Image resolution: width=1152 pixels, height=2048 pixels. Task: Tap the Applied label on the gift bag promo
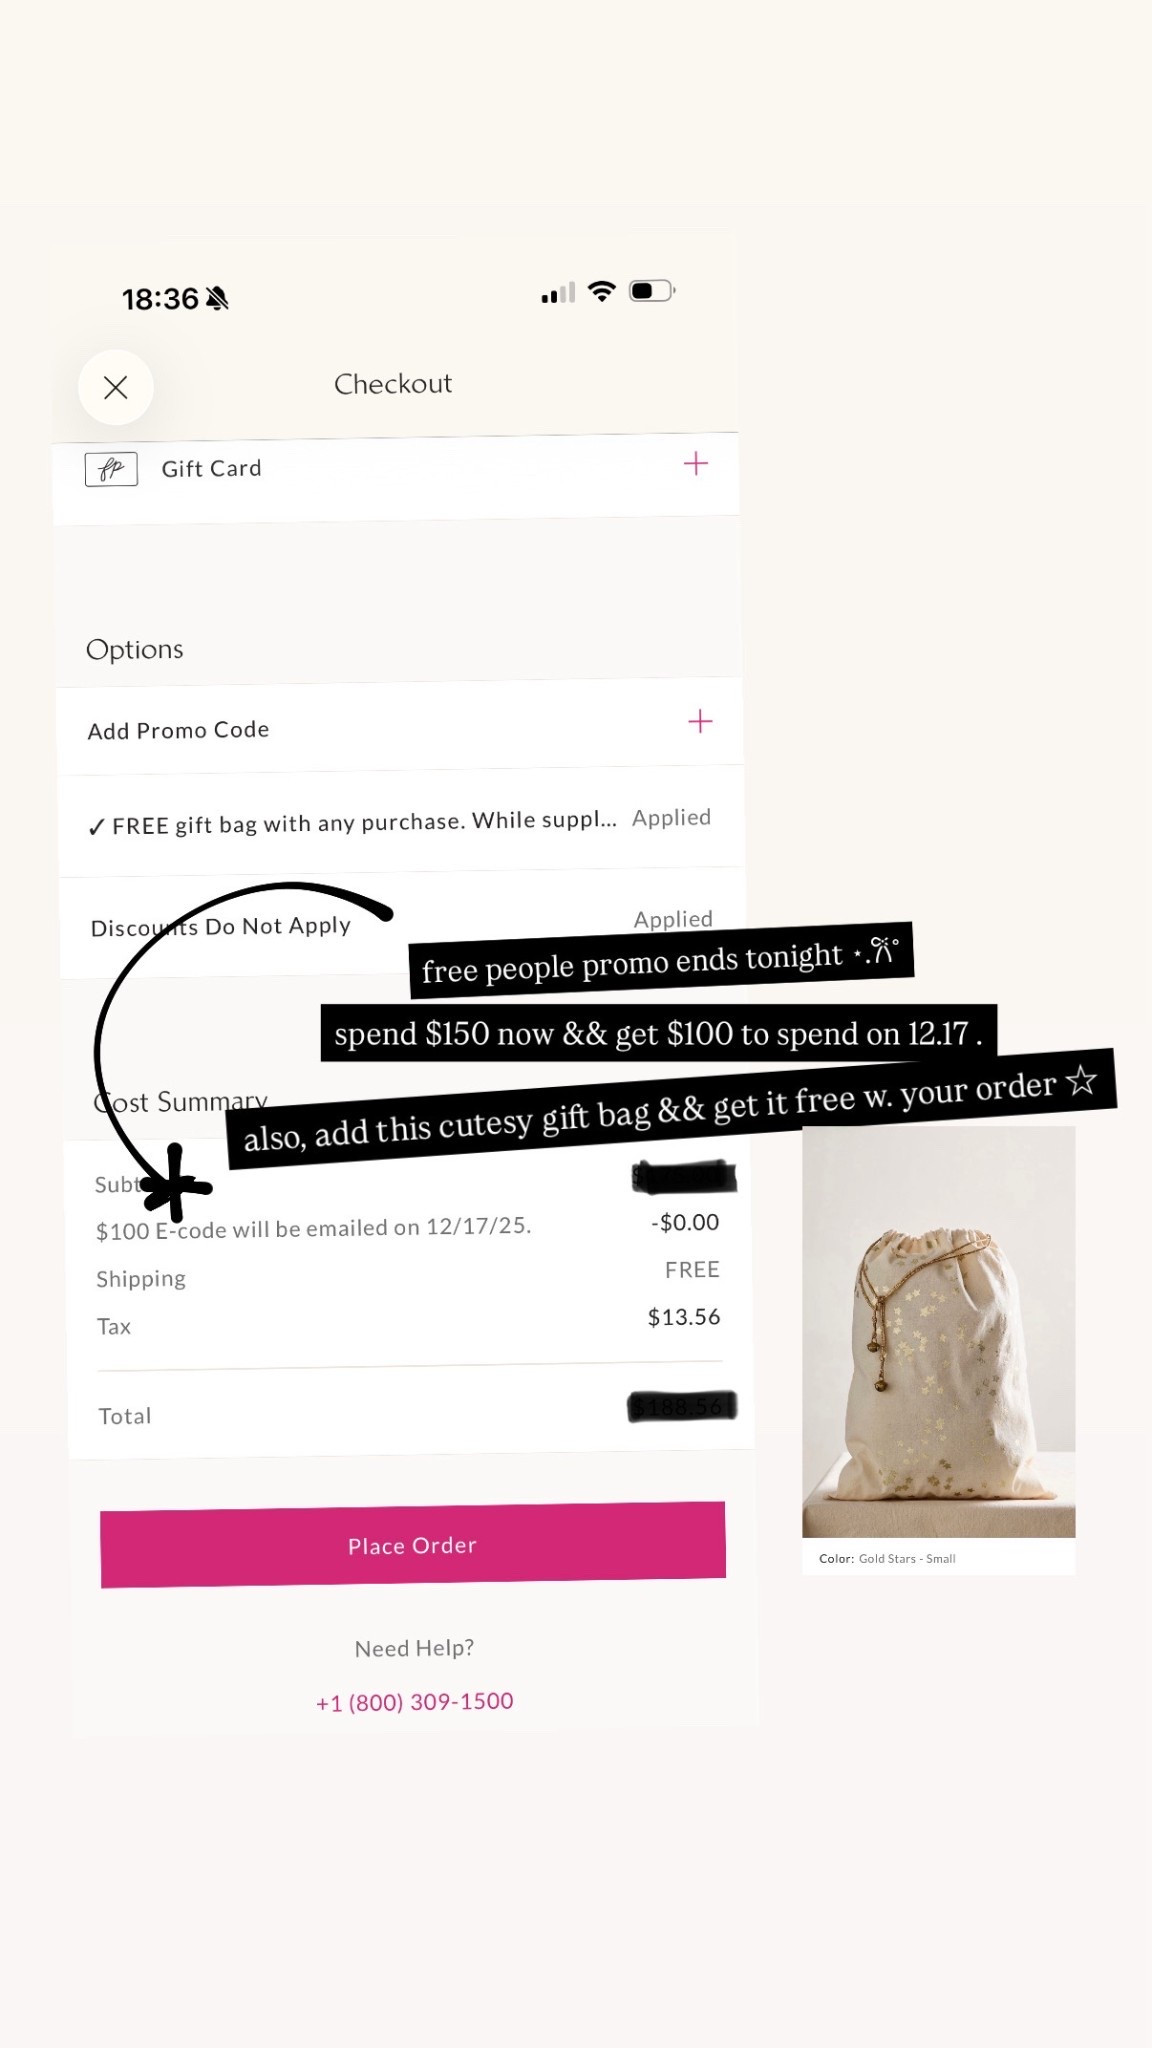[x=671, y=817]
